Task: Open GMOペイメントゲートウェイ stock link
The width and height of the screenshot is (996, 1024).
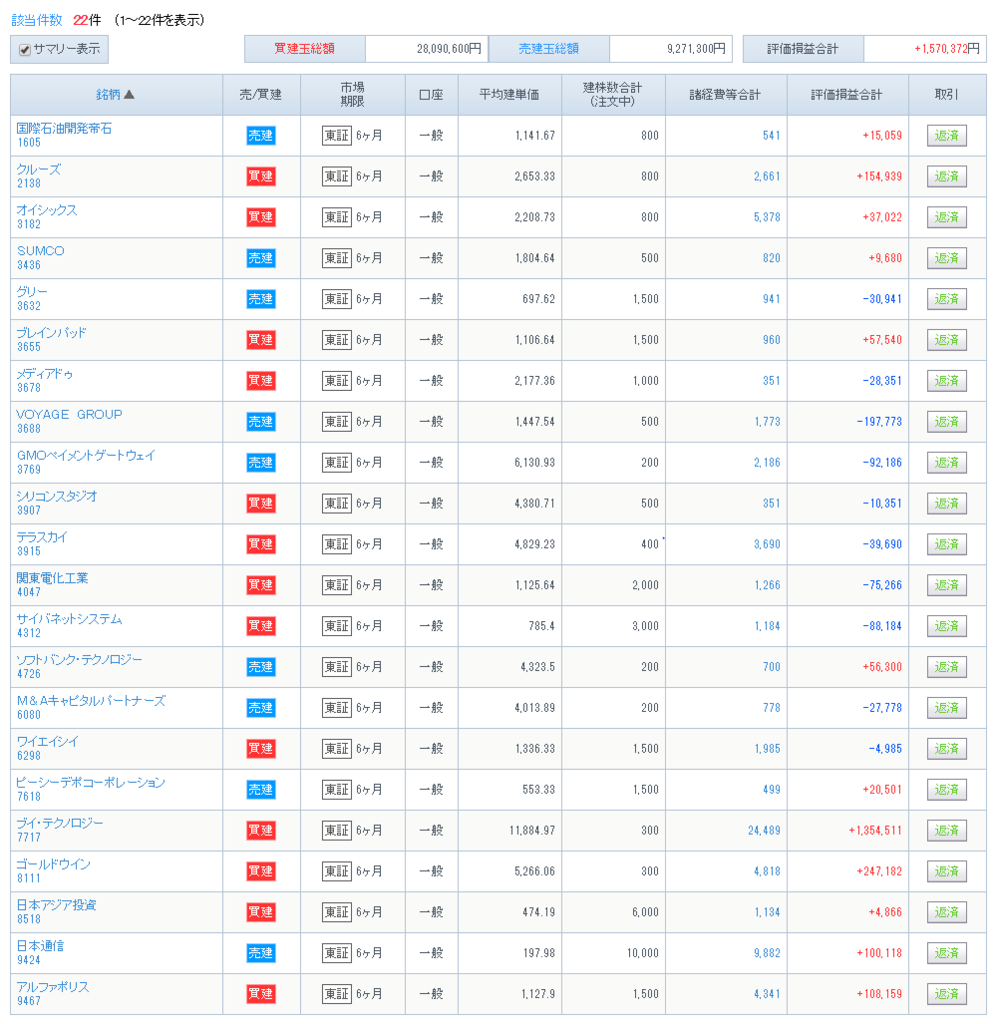Action: (86, 456)
